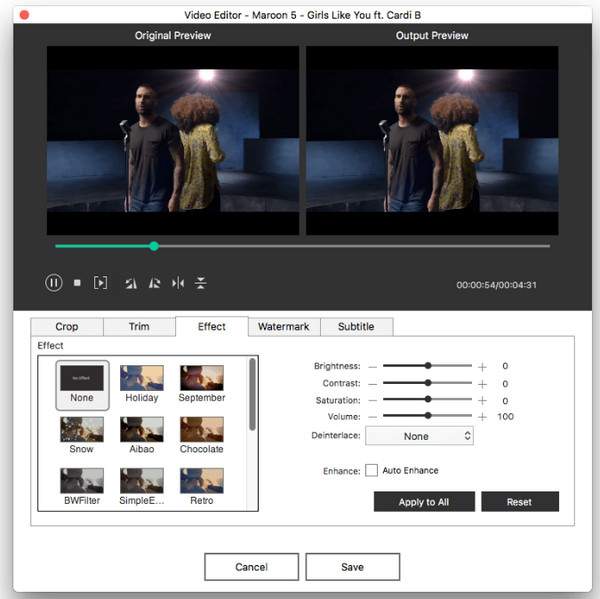Decrease saturation with minus icon
The width and height of the screenshot is (600, 599).
(x=373, y=401)
